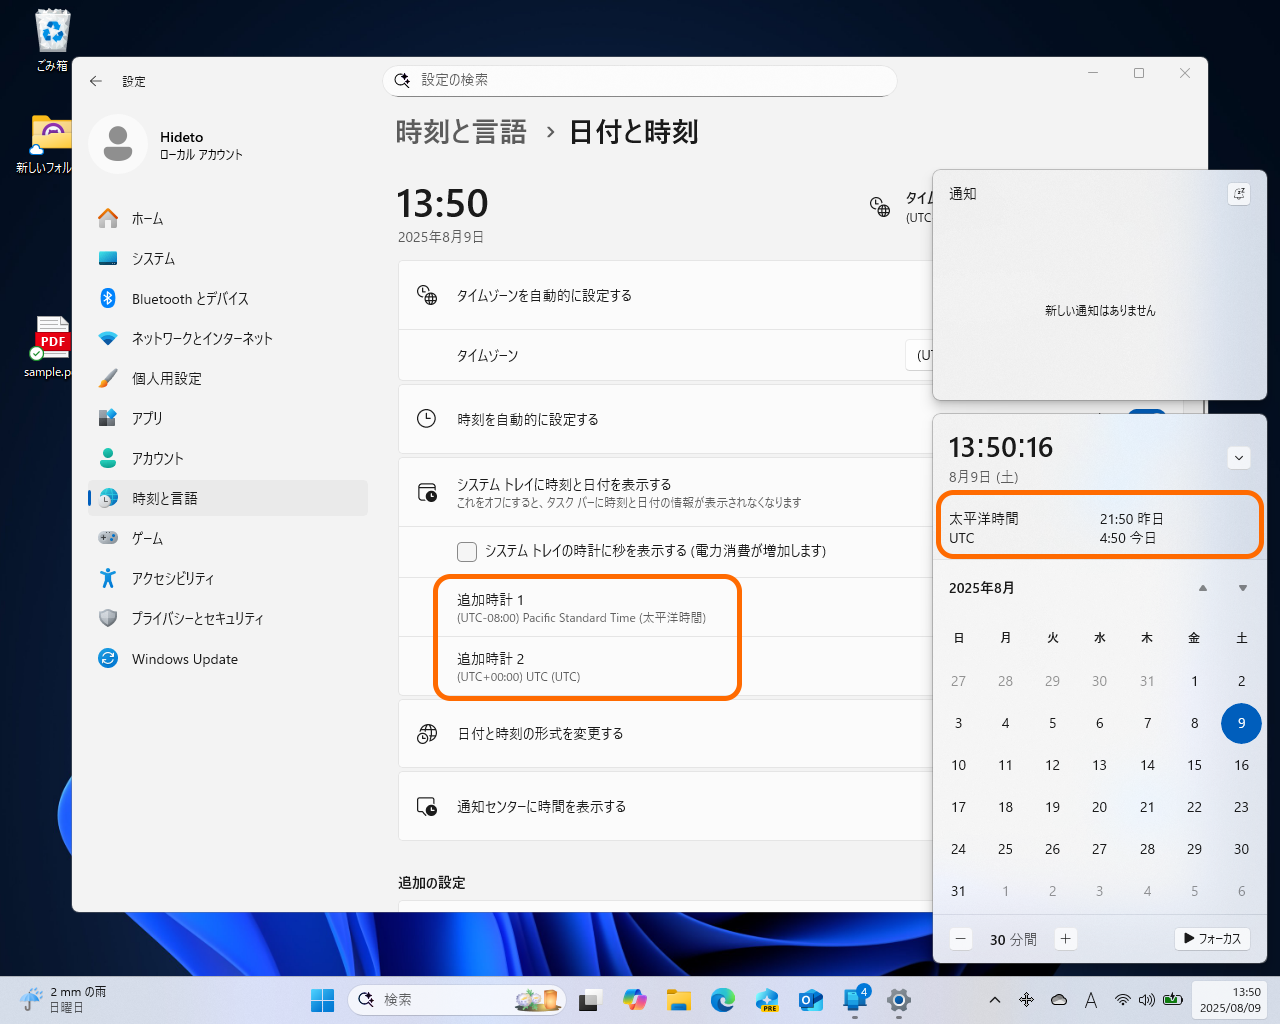Enable showing seconds in the system tray clock

pos(466,551)
